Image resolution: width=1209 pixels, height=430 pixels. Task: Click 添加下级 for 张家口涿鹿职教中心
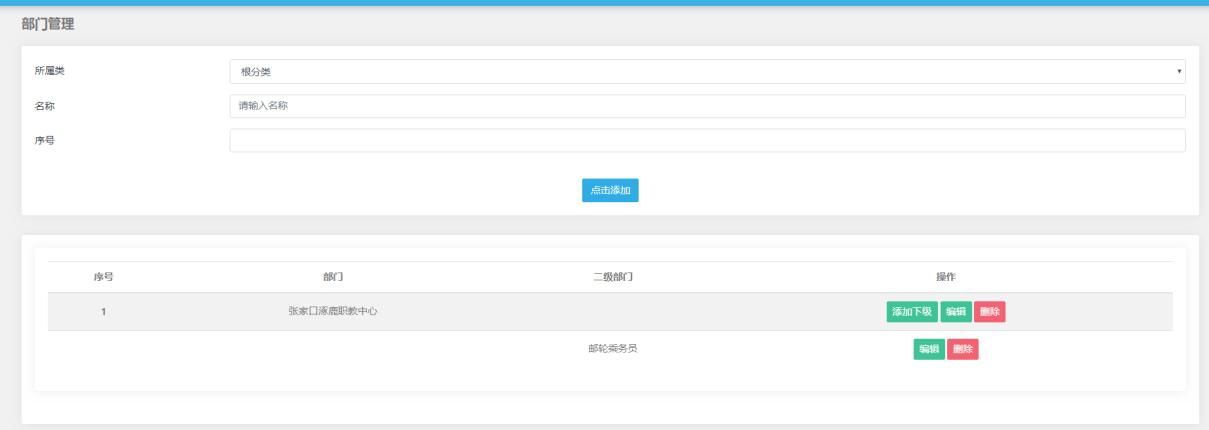pyautogui.click(x=911, y=312)
